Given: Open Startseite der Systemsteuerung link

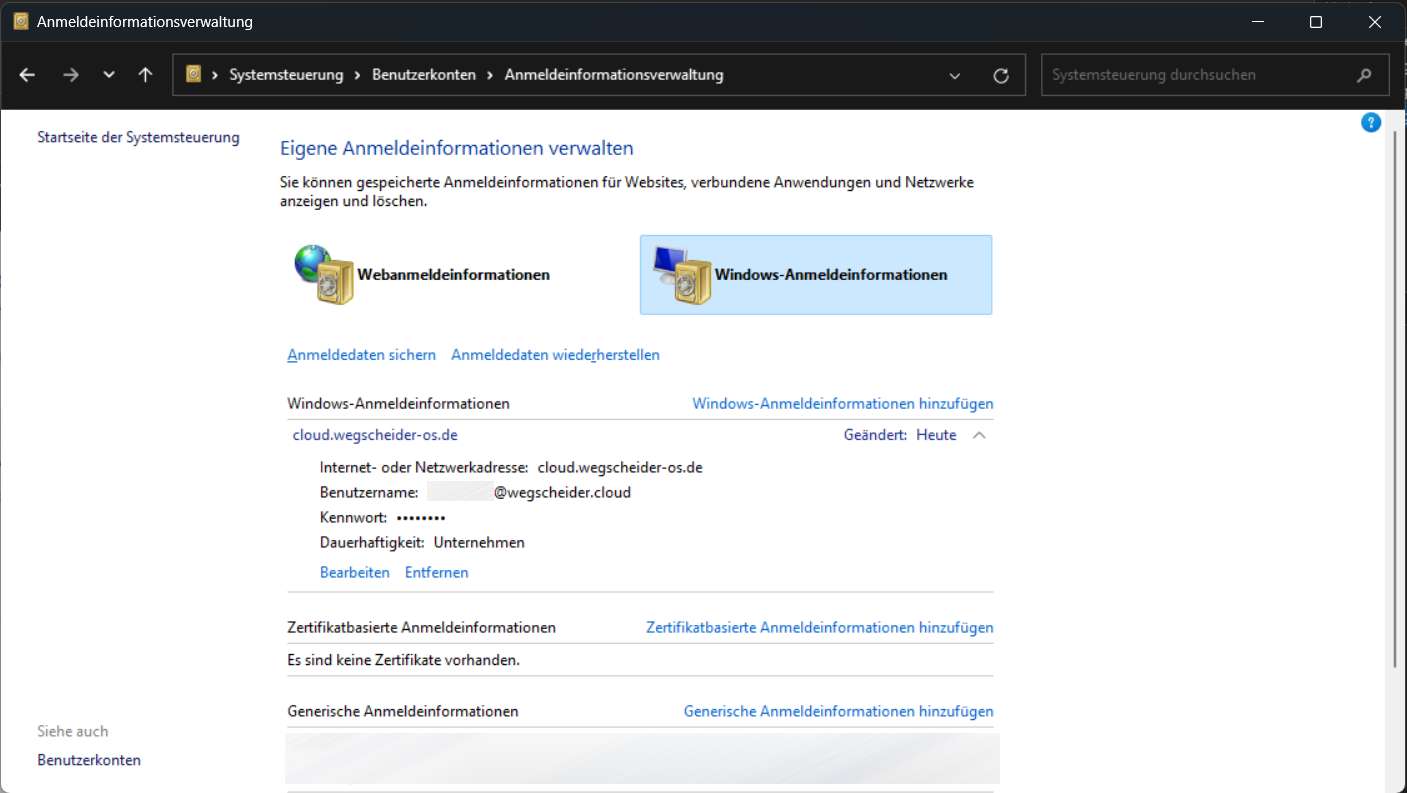Looking at the screenshot, I should 138,137.
